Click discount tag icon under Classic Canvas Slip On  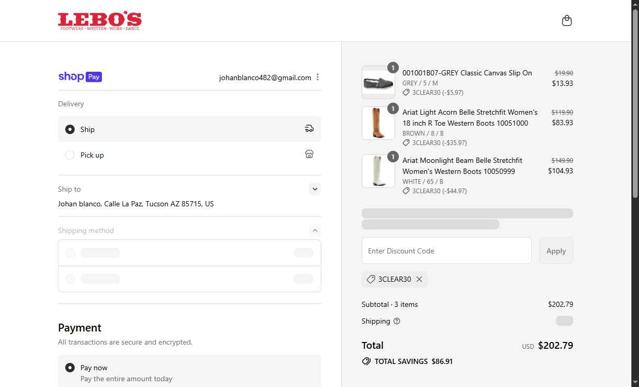(406, 92)
